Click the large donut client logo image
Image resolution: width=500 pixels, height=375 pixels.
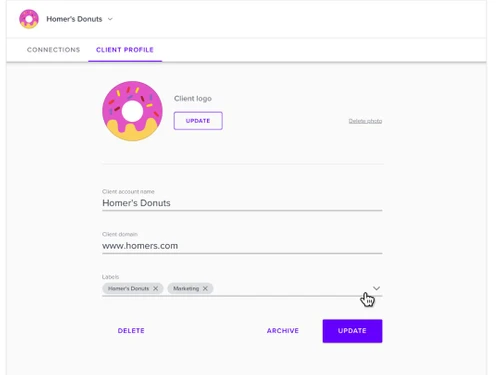click(132, 111)
